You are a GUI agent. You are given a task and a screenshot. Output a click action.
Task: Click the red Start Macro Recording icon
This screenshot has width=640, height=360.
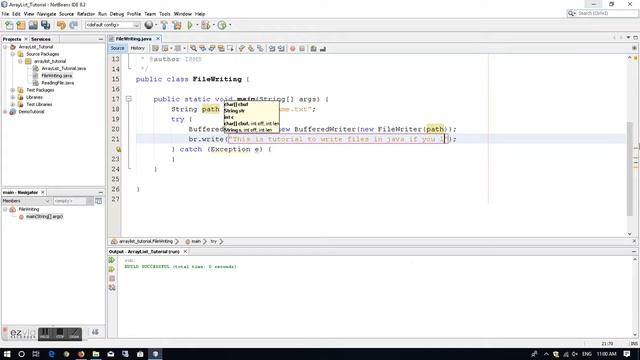293,49
